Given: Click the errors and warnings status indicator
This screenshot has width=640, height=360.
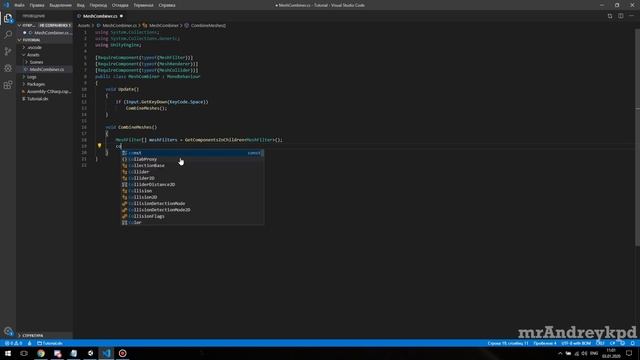Looking at the screenshot, I should 13,343.
